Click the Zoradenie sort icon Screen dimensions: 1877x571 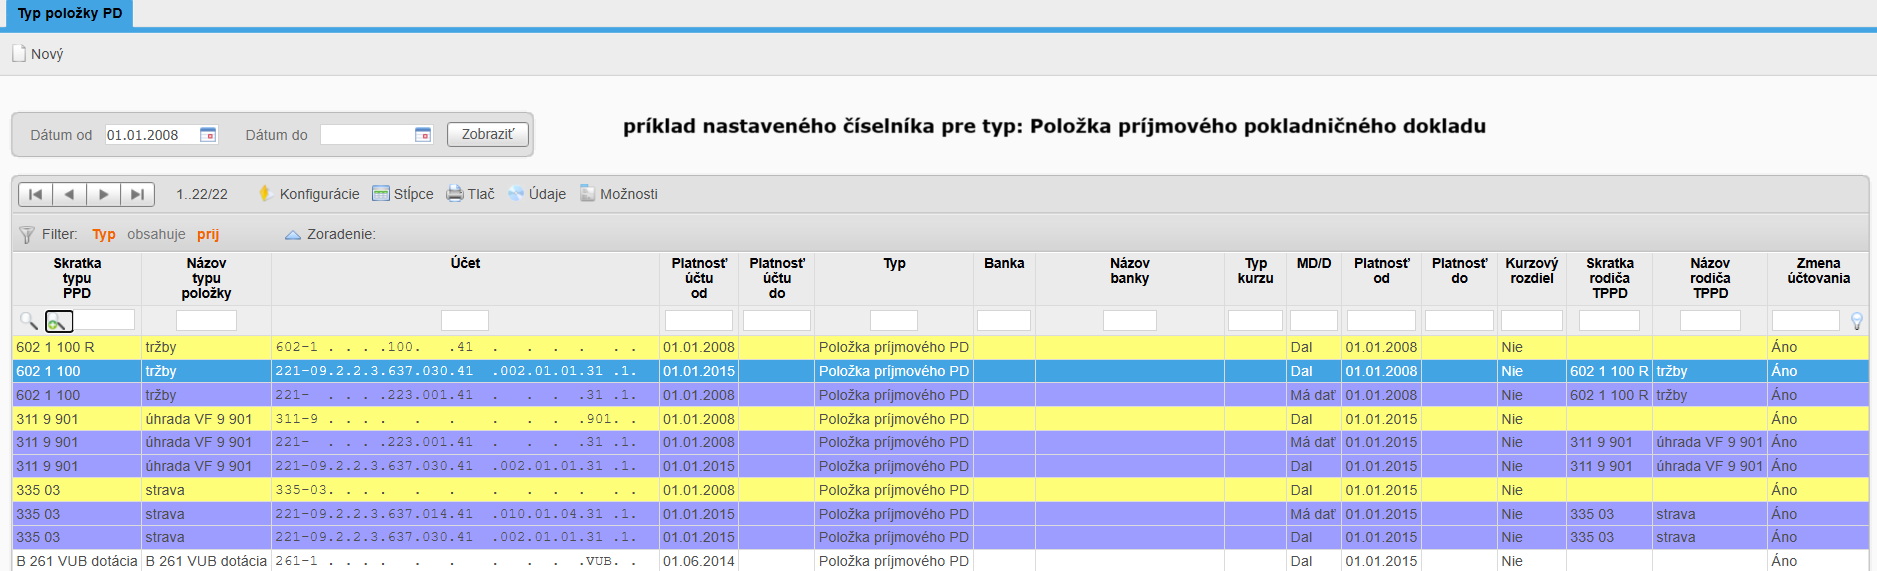point(293,235)
